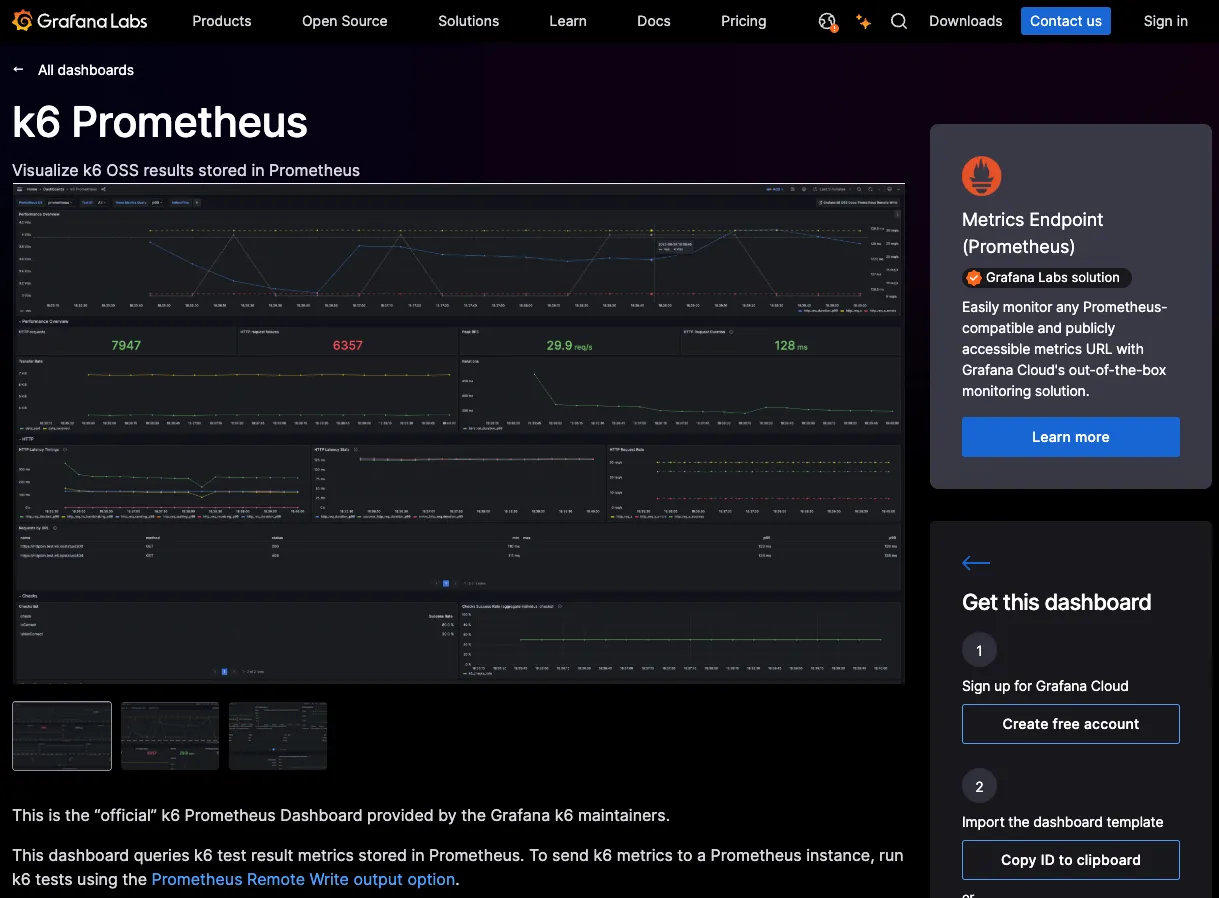Viewport: 1219px width, 898px height.
Task: Click Visualize k6 OSS results subtitle
Action: 186,170
